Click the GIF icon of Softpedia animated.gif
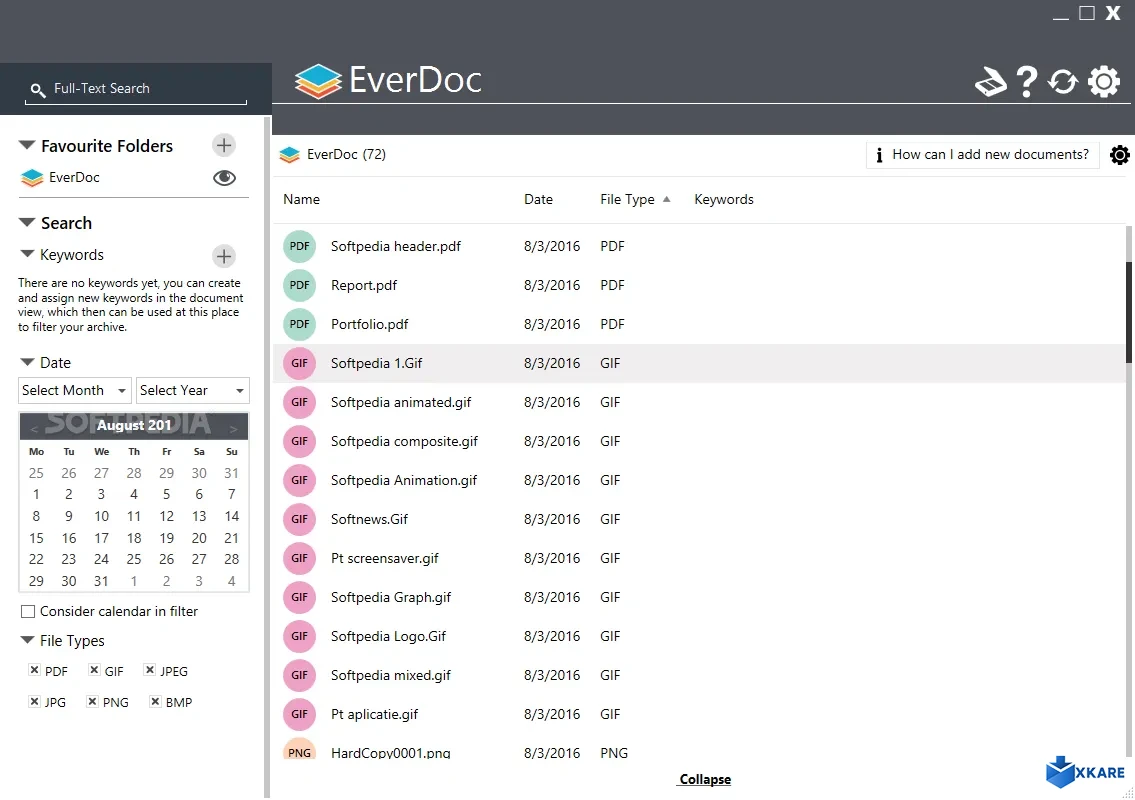Viewport: 1135px width, 800px height. 300,403
